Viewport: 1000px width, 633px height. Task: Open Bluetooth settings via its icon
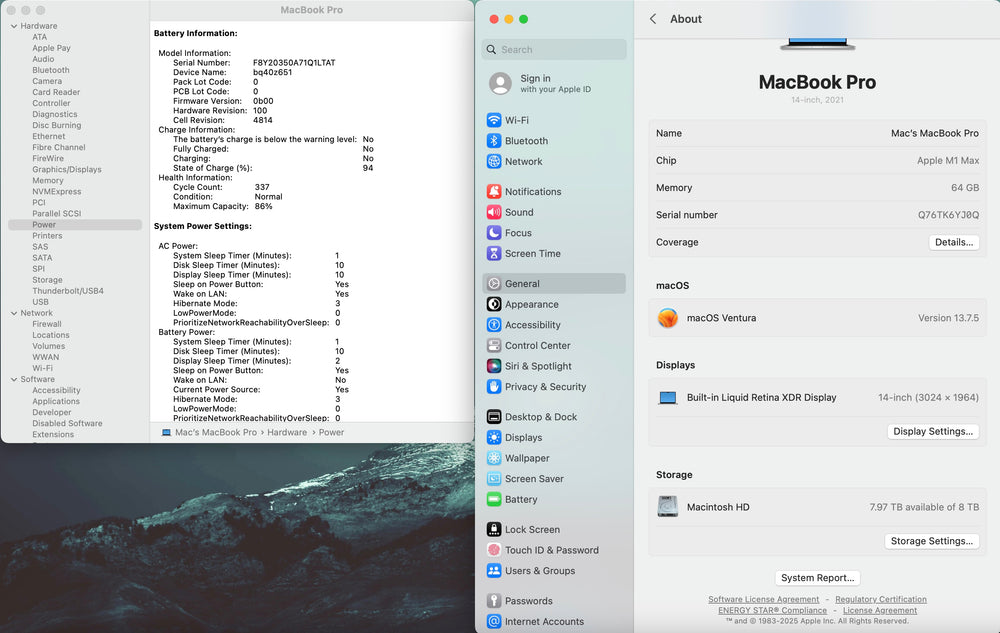click(x=494, y=141)
